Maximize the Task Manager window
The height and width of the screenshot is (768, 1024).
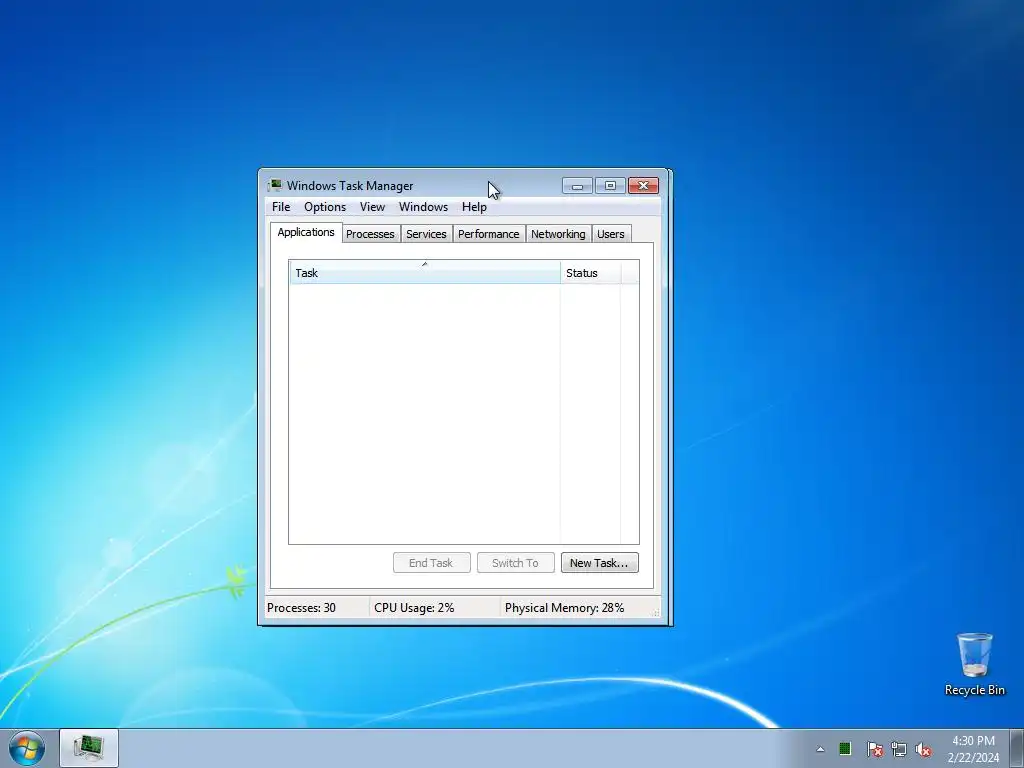click(x=610, y=186)
